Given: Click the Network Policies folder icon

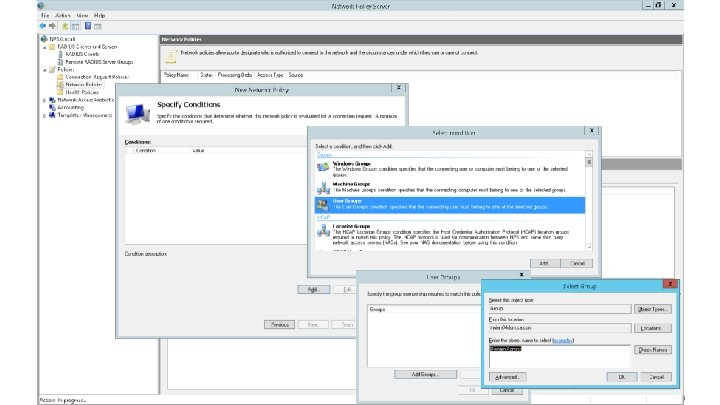Looking at the screenshot, I should click(x=60, y=84).
